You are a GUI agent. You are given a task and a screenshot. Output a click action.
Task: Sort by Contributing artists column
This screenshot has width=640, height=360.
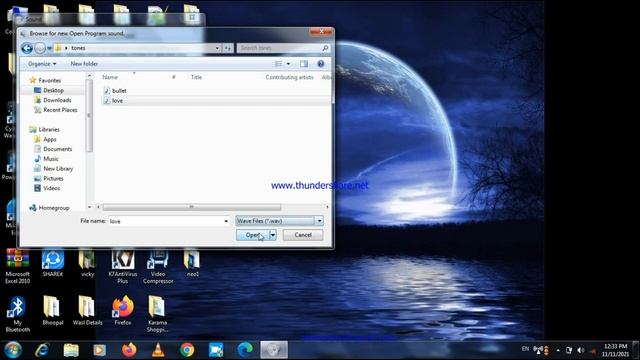click(289, 77)
